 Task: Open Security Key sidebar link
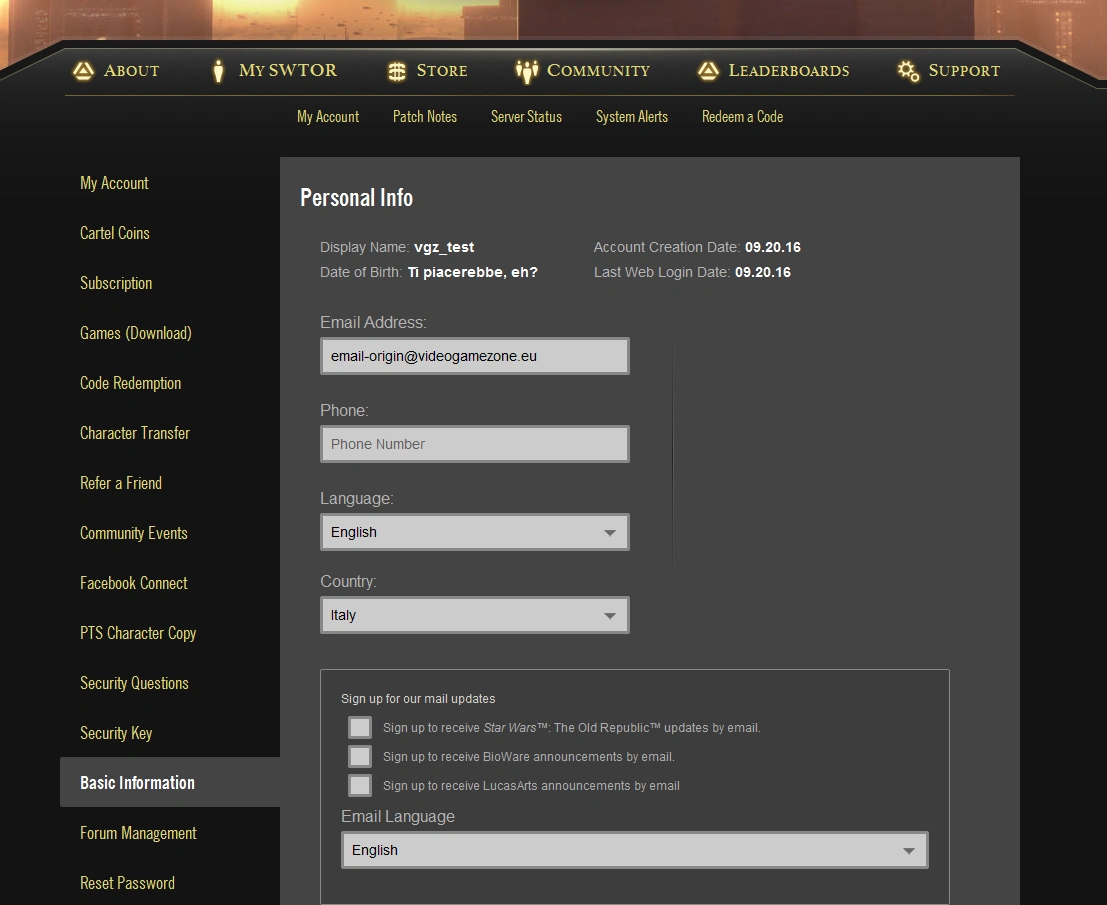pyautogui.click(x=116, y=733)
